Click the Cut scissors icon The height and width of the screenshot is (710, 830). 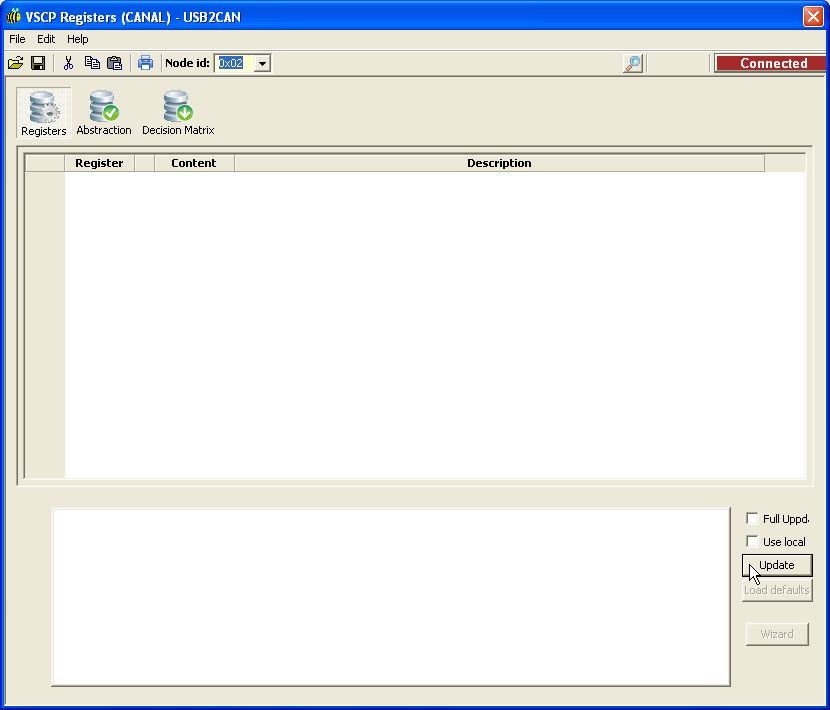tap(68, 63)
